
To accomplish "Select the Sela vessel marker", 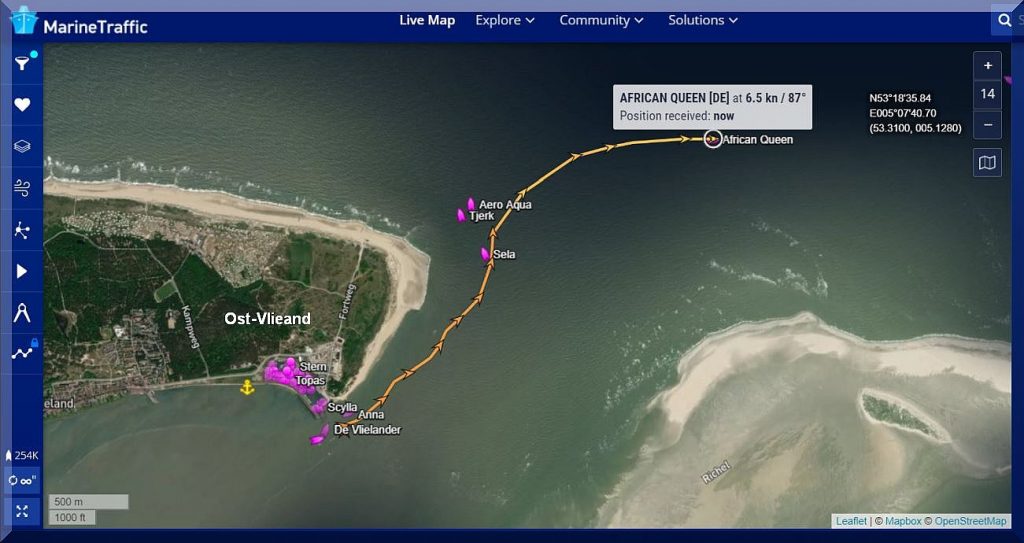I will coord(485,254).
